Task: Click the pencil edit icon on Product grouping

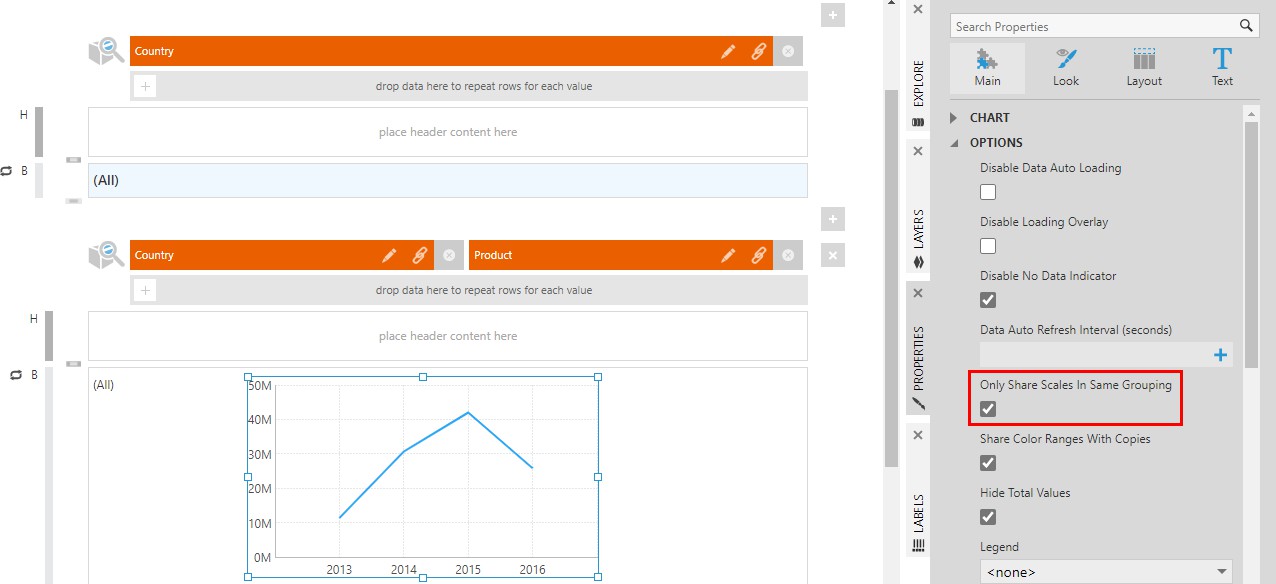Action: pyautogui.click(x=728, y=256)
